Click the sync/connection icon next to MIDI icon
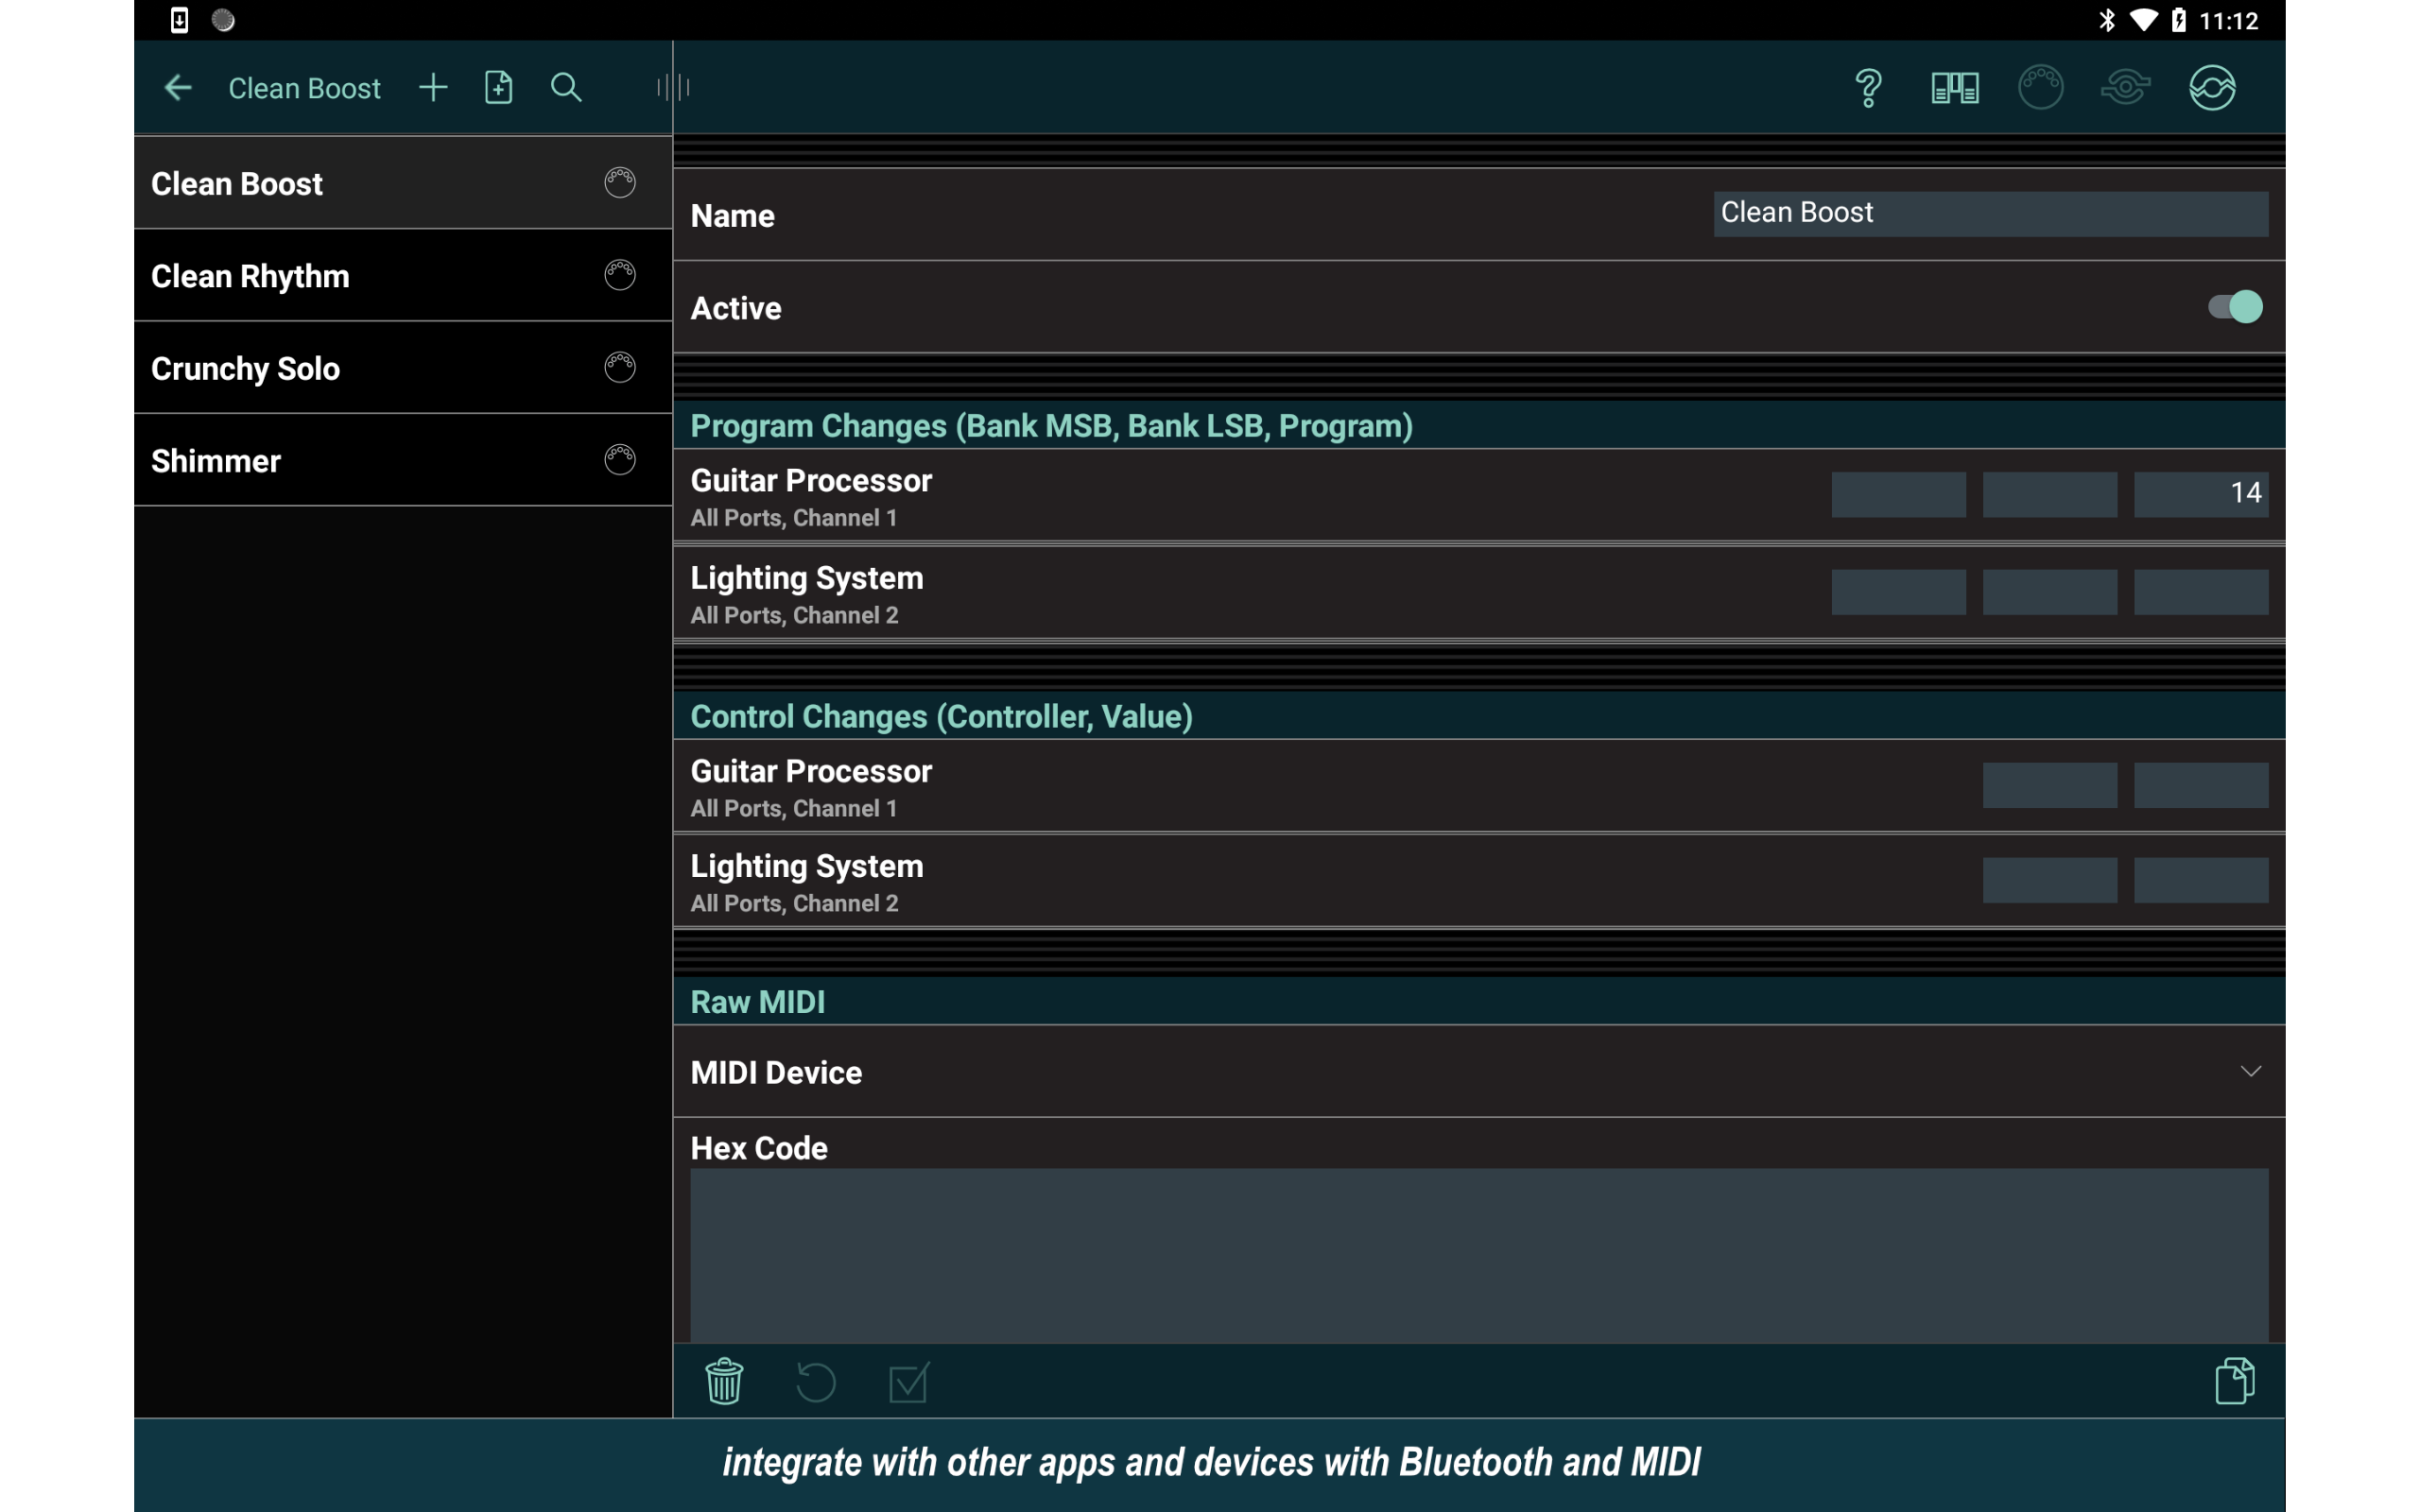The width and height of the screenshot is (2420, 1512). click(x=2126, y=87)
